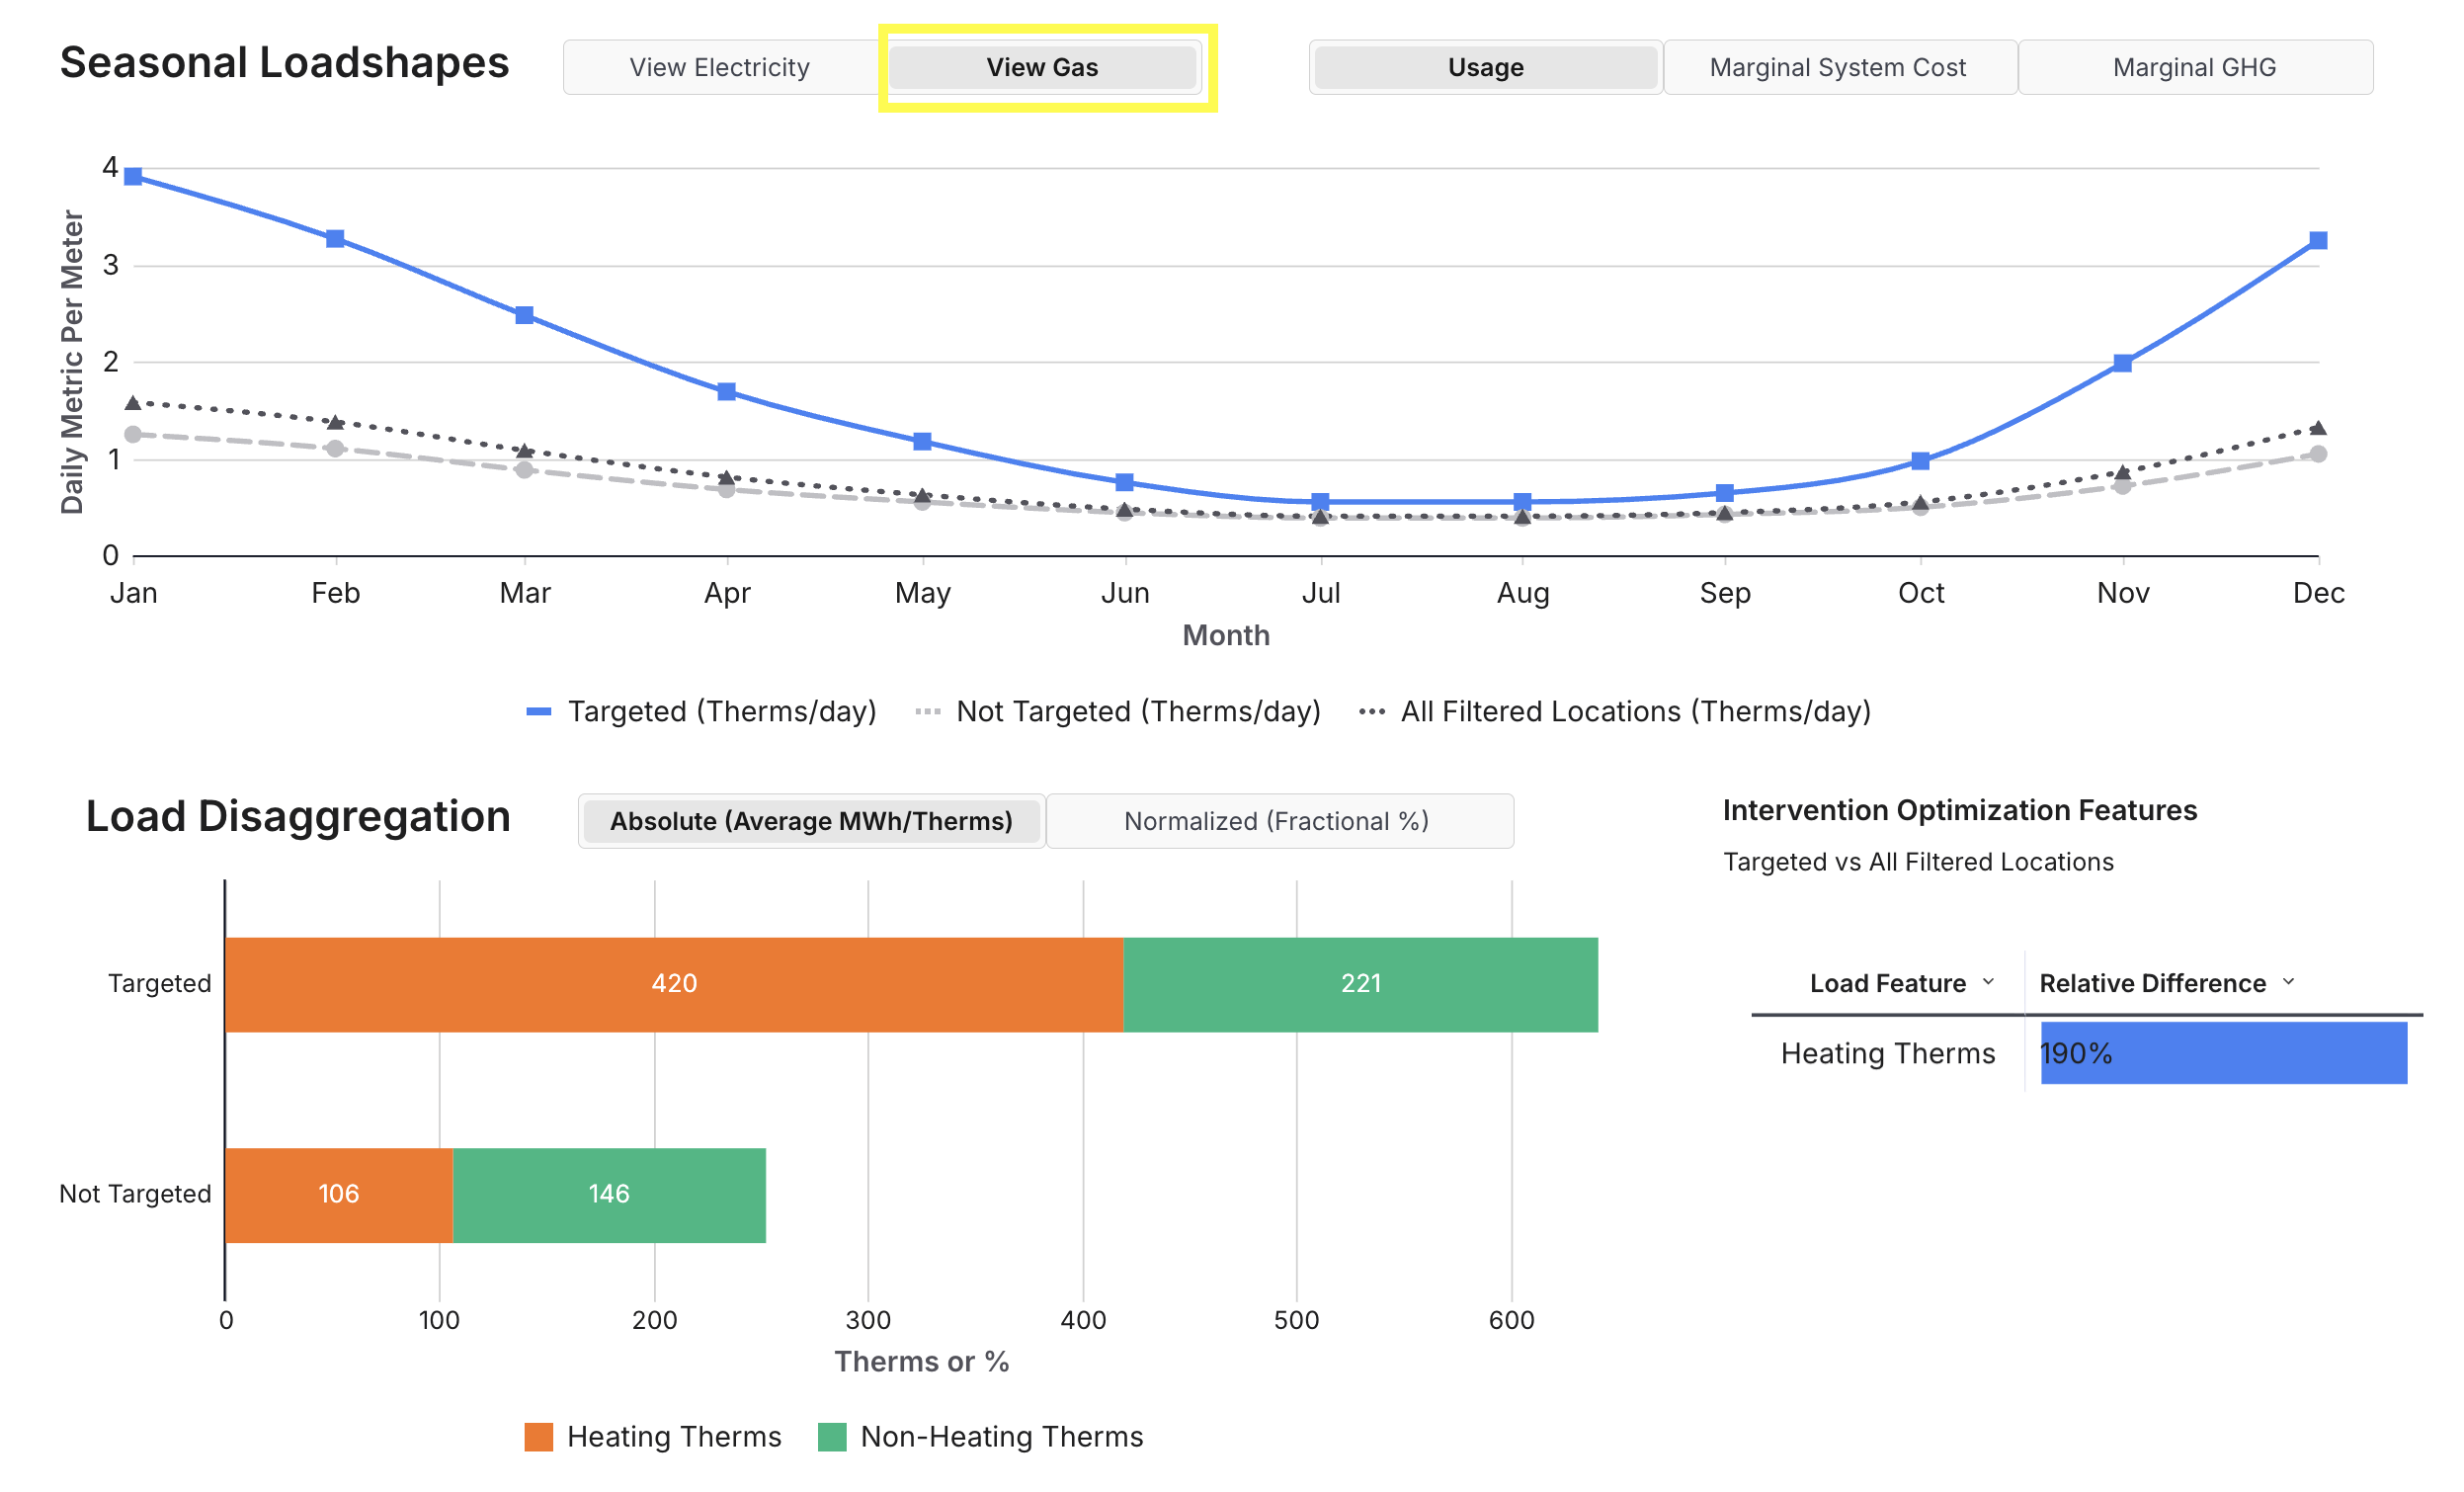
Task: Switch to View Electricity
Action: [719, 67]
